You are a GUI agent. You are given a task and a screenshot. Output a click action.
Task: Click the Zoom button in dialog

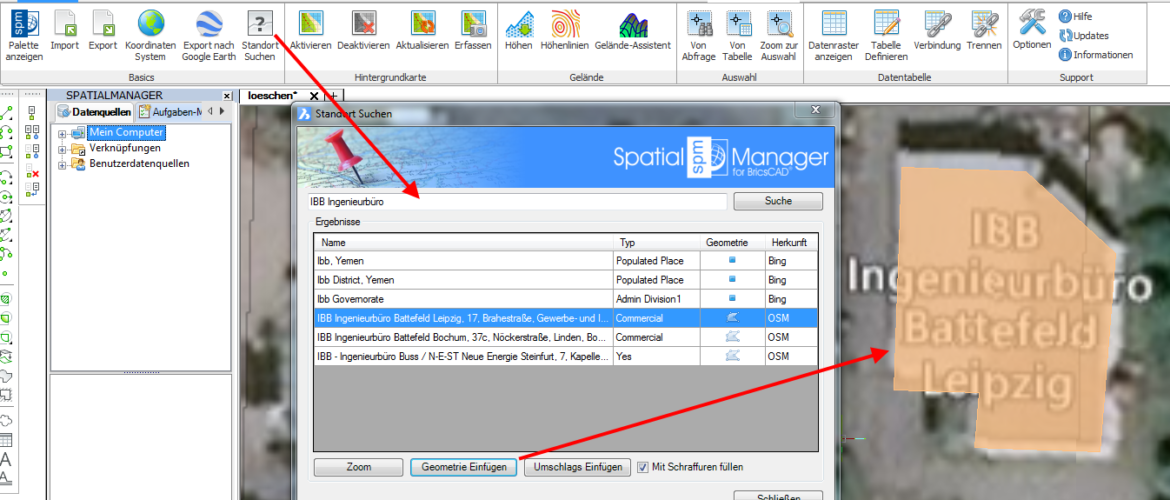pyautogui.click(x=359, y=467)
